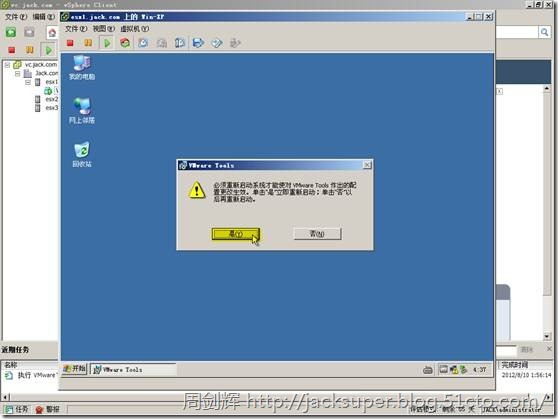This screenshot has height=419, width=558.
Task: Click the green play button in the vSphere Client toolbar
Action: pos(48,50)
